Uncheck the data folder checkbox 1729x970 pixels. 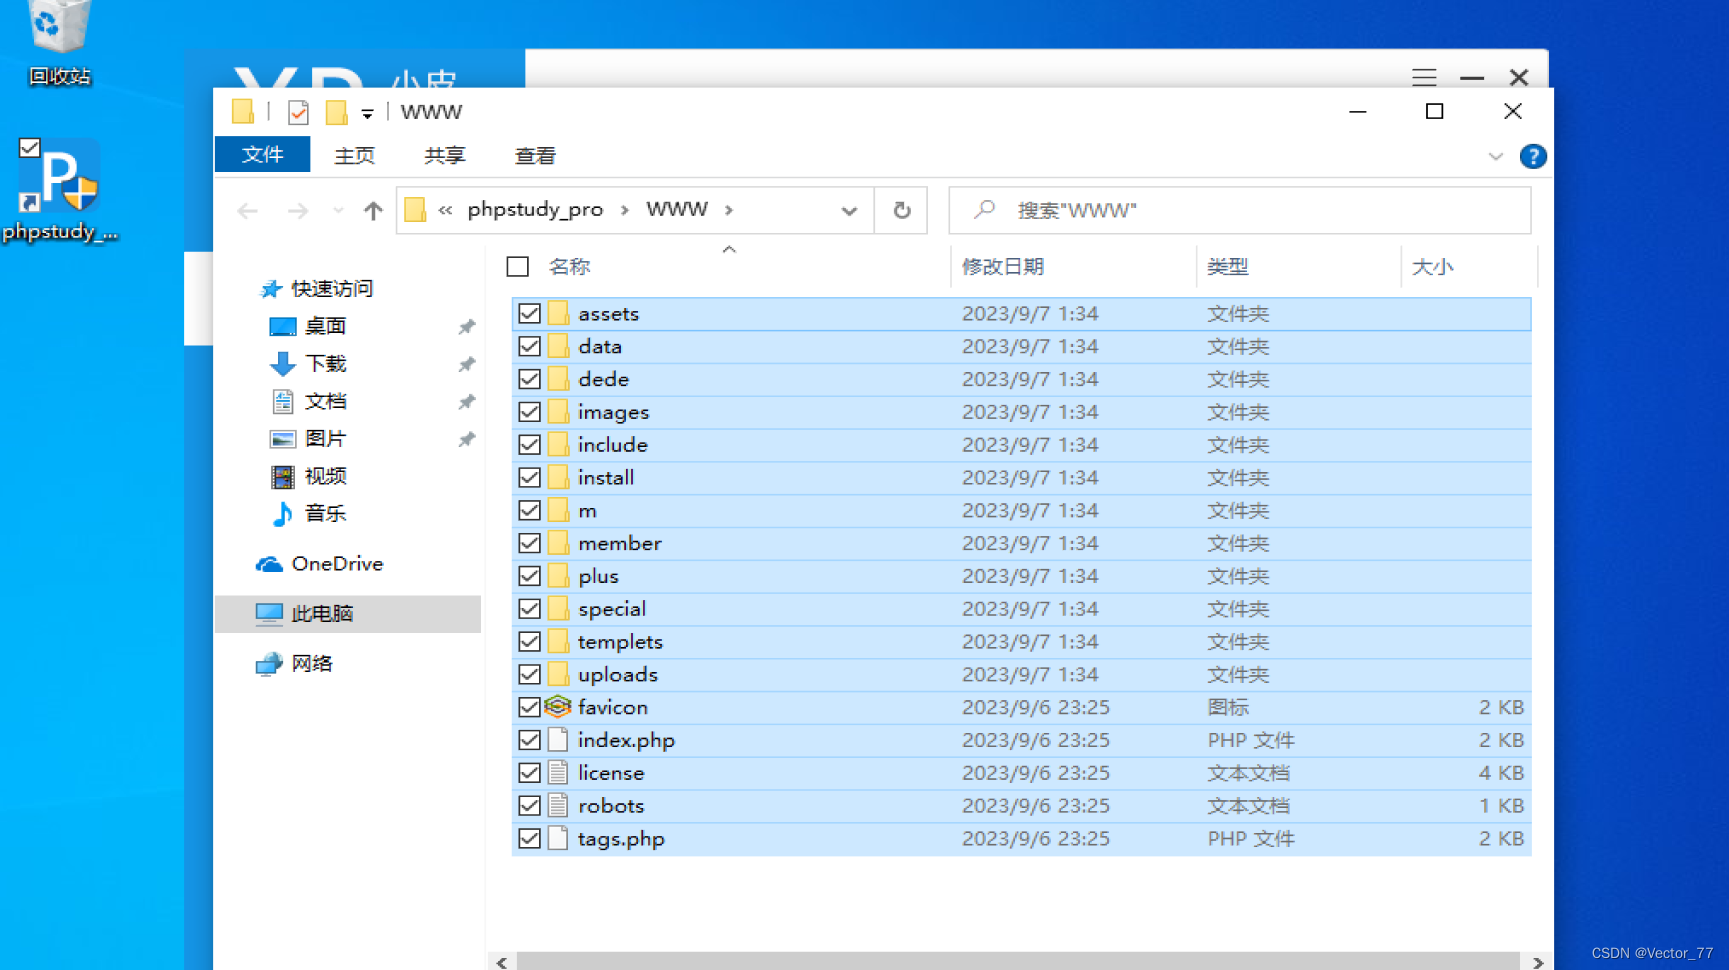coord(529,346)
